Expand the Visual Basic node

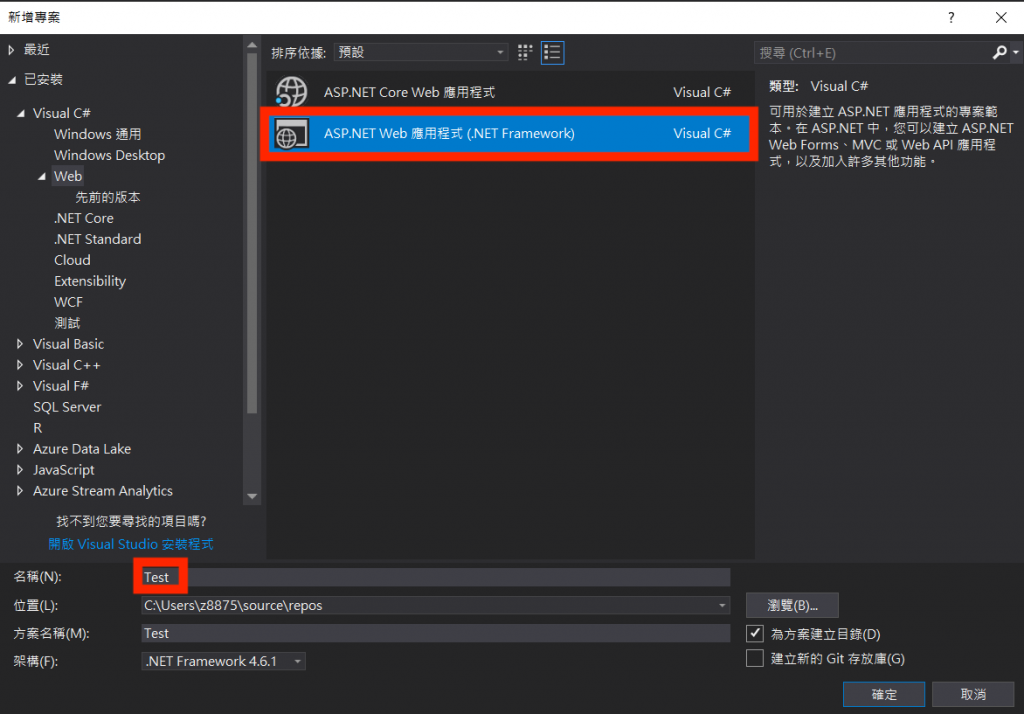[x=20, y=344]
